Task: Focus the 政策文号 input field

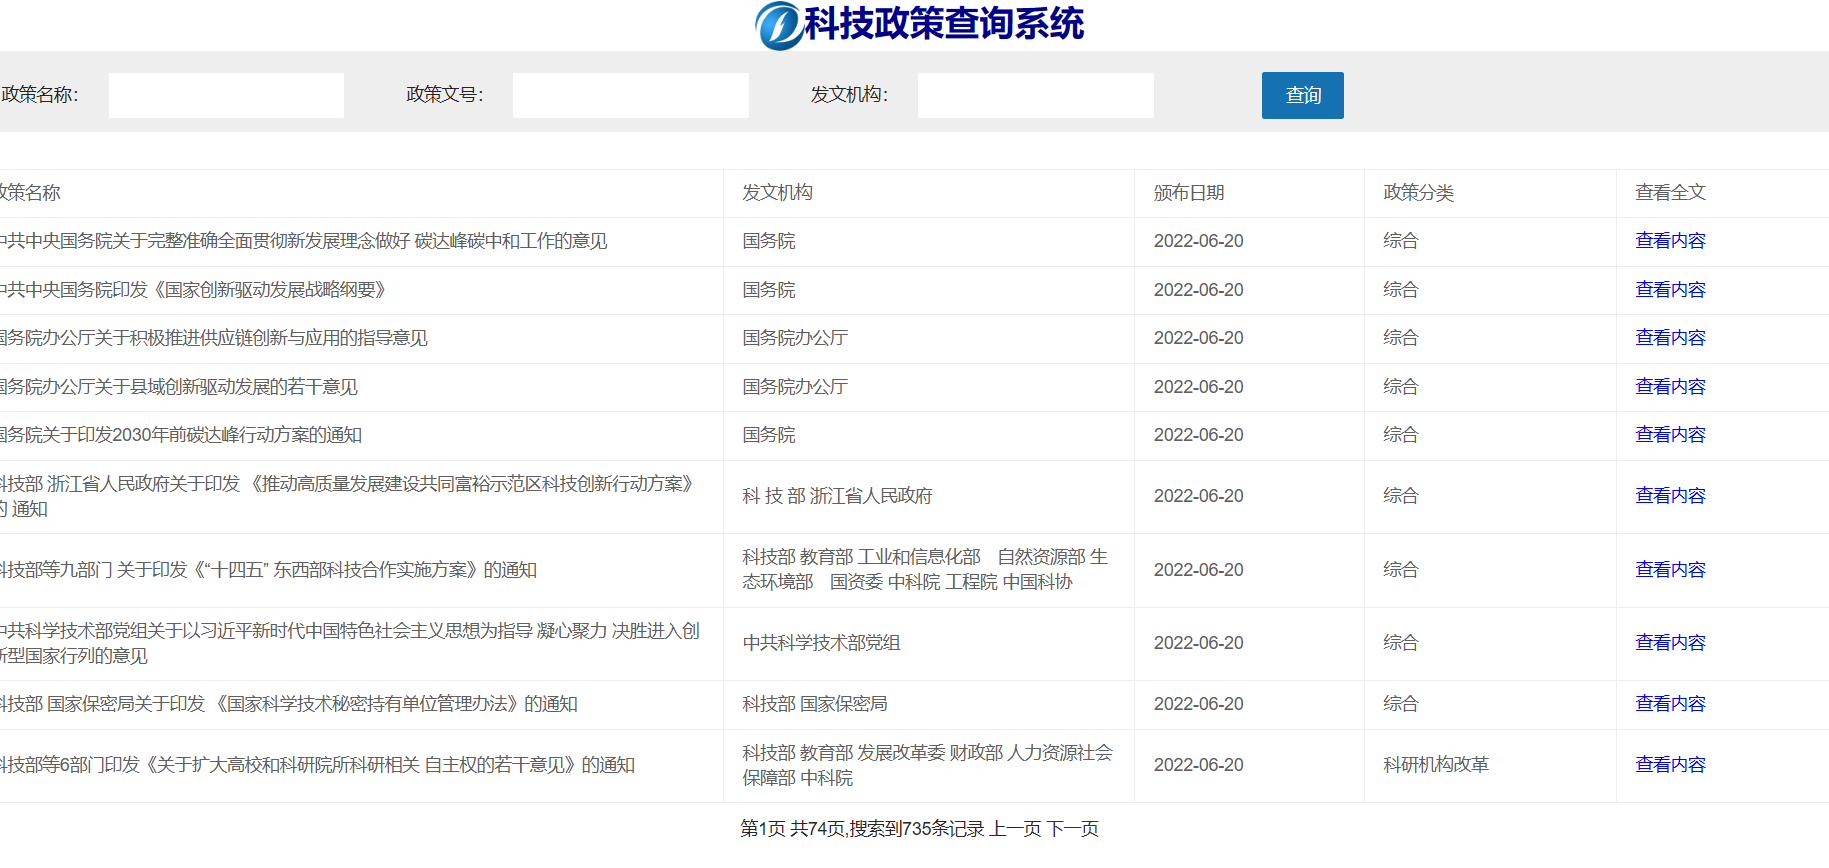Action: (x=631, y=95)
